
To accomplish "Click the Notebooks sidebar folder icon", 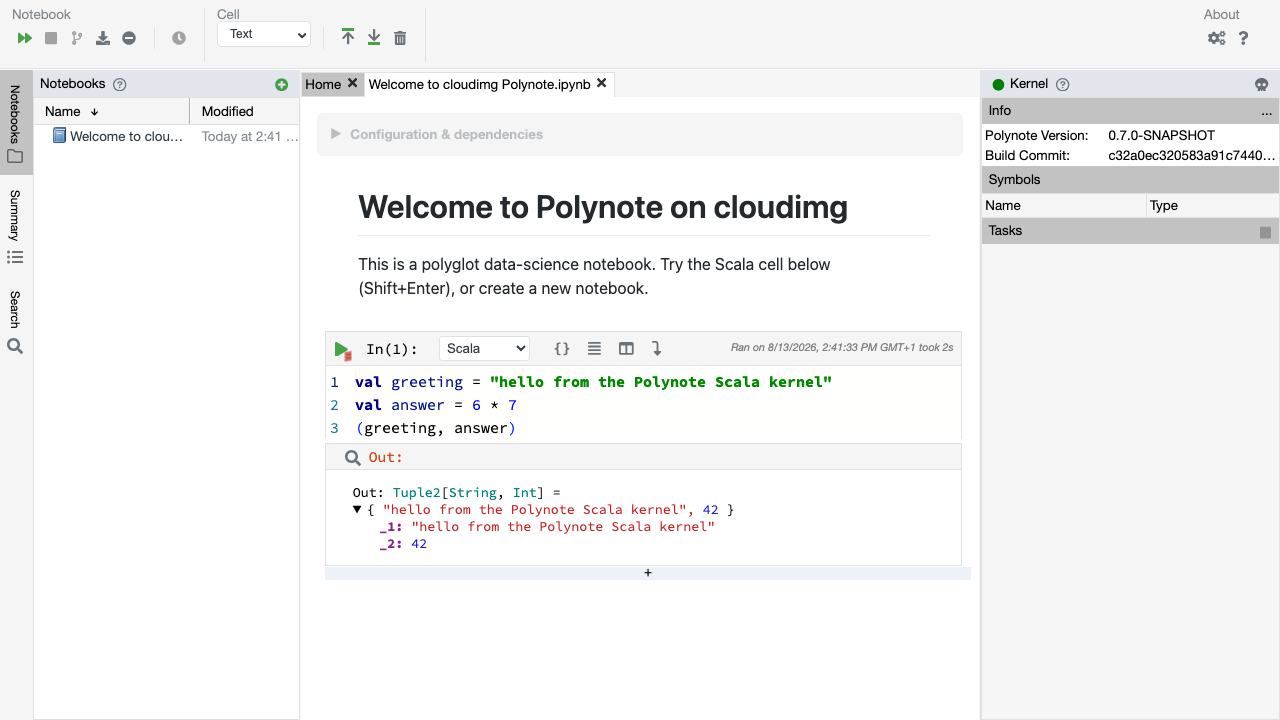I will pyautogui.click(x=15, y=156).
